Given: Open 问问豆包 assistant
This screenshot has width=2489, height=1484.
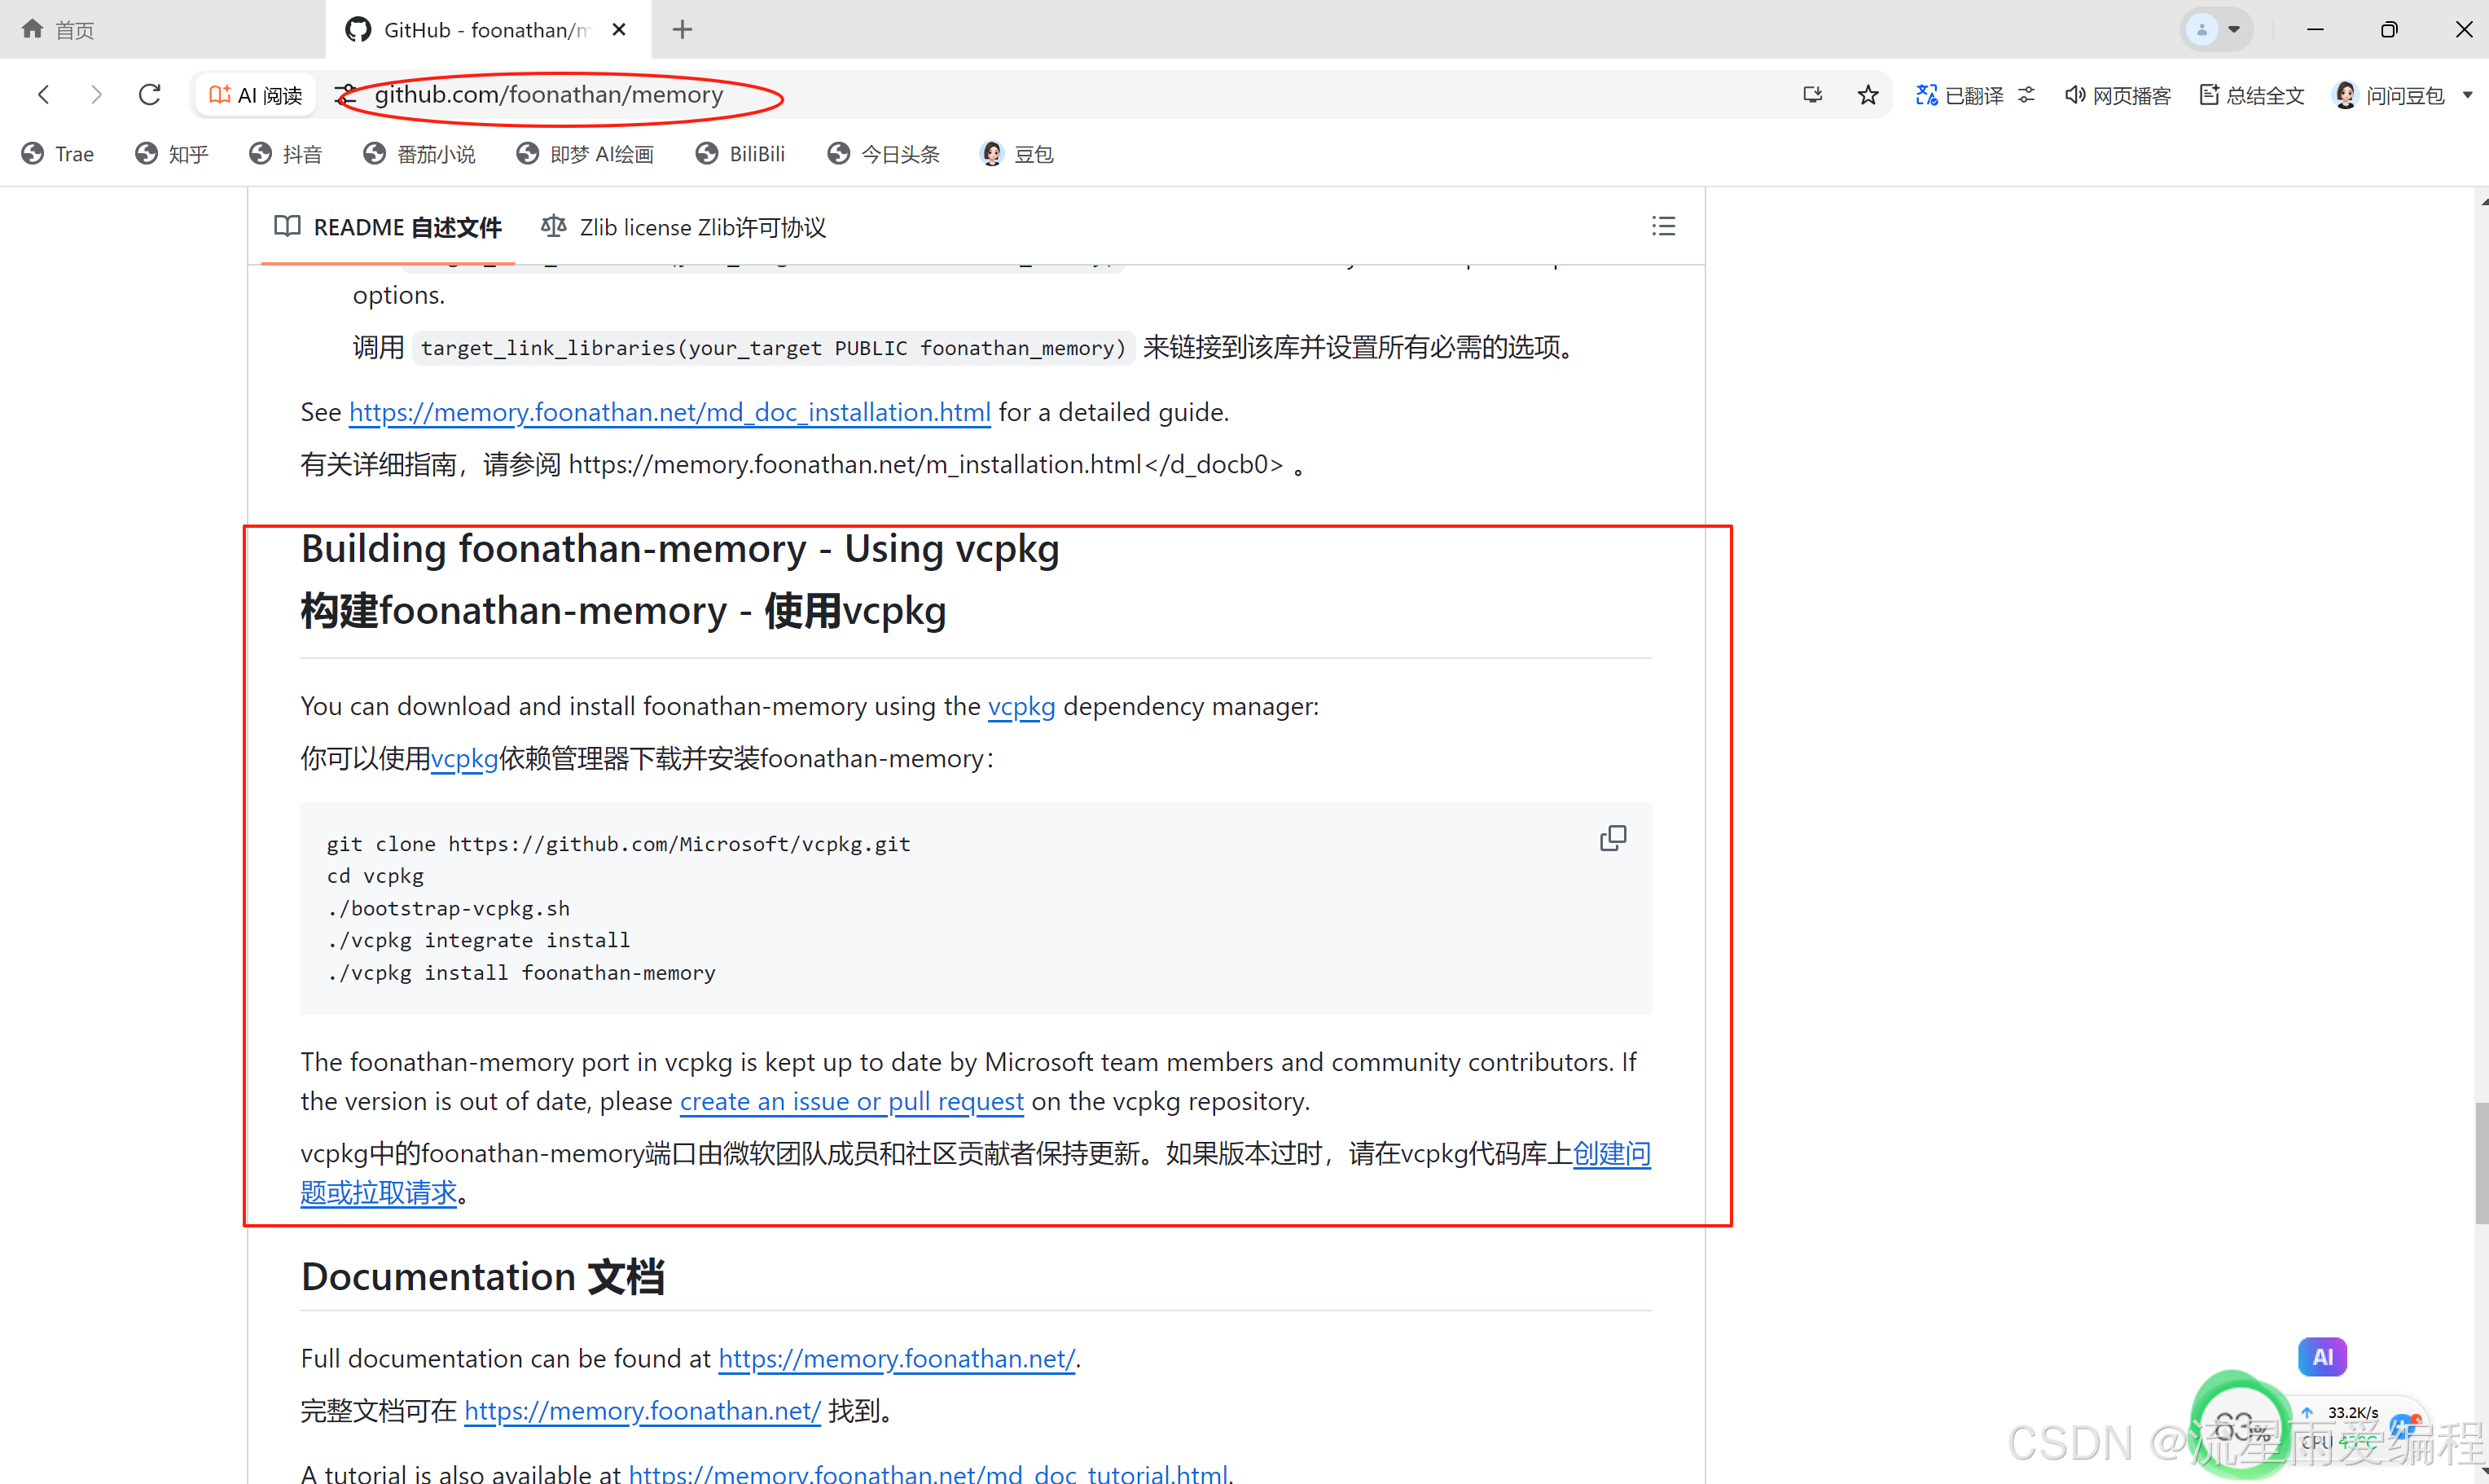Looking at the screenshot, I should [x=2389, y=95].
